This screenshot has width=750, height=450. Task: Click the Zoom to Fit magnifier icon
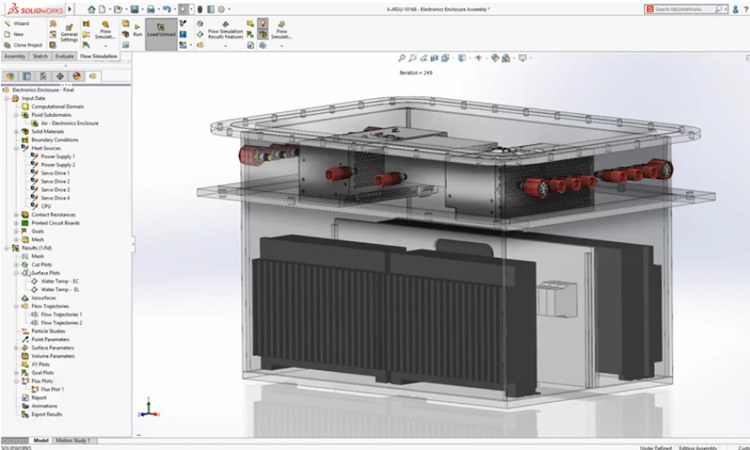tap(402, 59)
